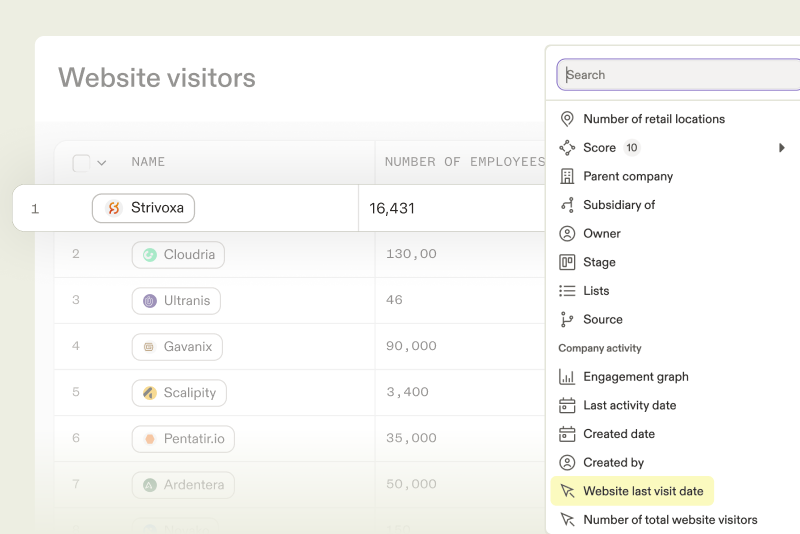Select the Source attribute
Image resolution: width=800 pixels, height=534 pixels.
click(x=603, y=319)
